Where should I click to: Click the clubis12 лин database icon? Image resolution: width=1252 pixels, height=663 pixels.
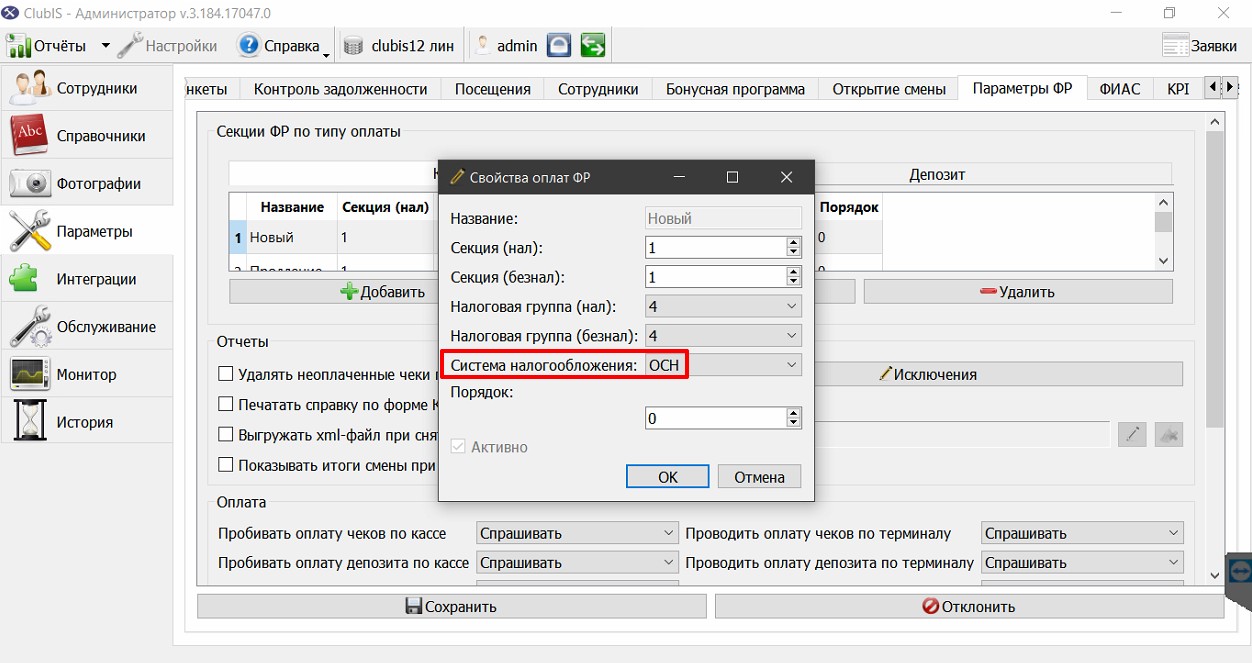point(354,46)
